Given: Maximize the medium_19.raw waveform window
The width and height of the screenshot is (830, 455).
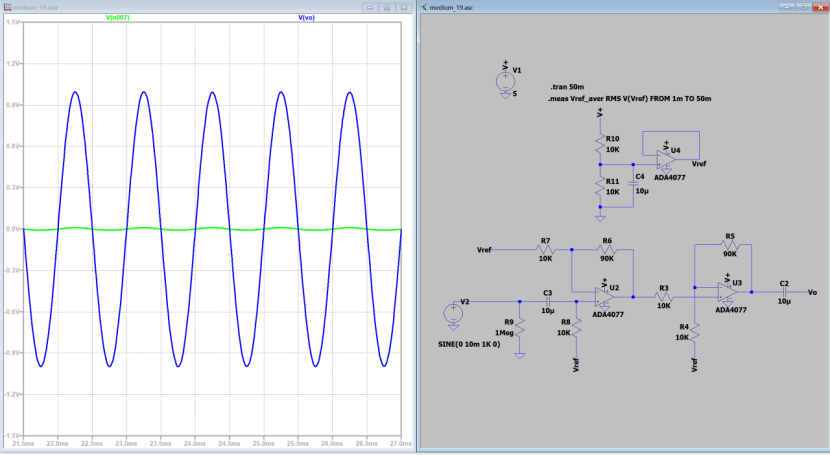Looking at the screenshot, I should pos(387,6).
